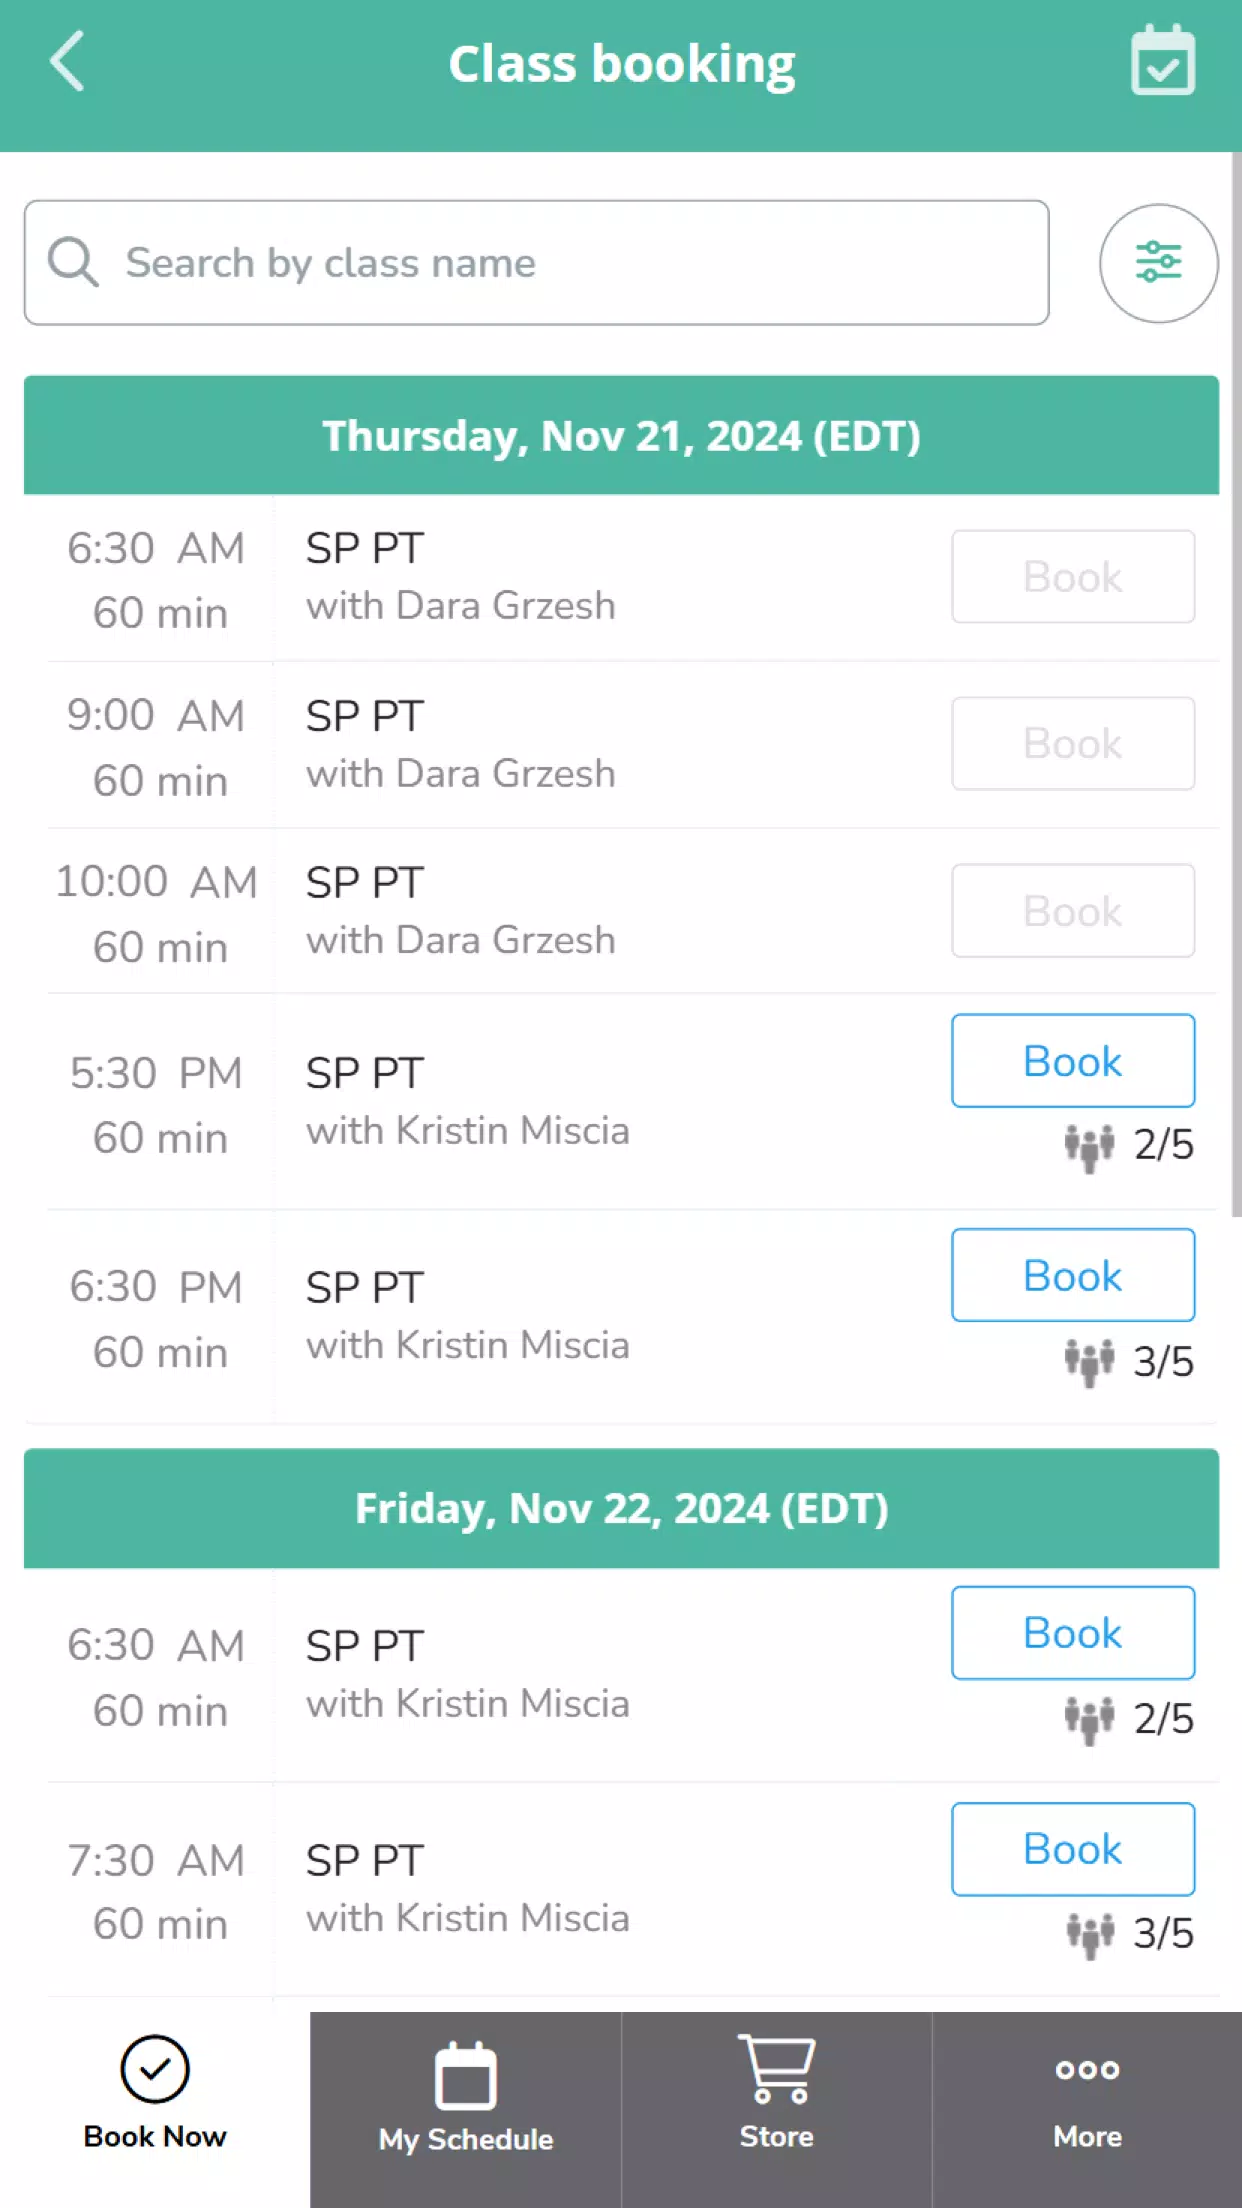Click the page scrollbar on the right edge
Image resolution: width=1242 pixels, height=2208 pixels.
(1236, 684)
